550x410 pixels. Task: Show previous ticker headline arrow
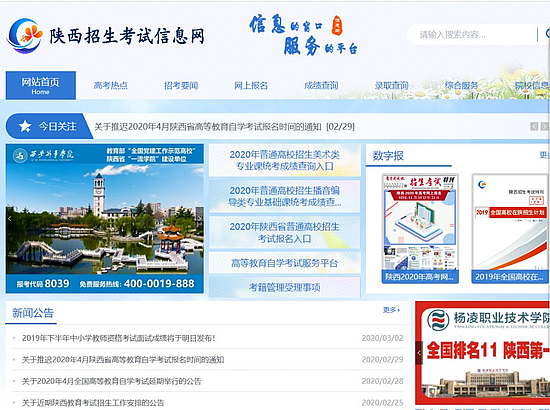pyautogui.click(x=534, y=126)
